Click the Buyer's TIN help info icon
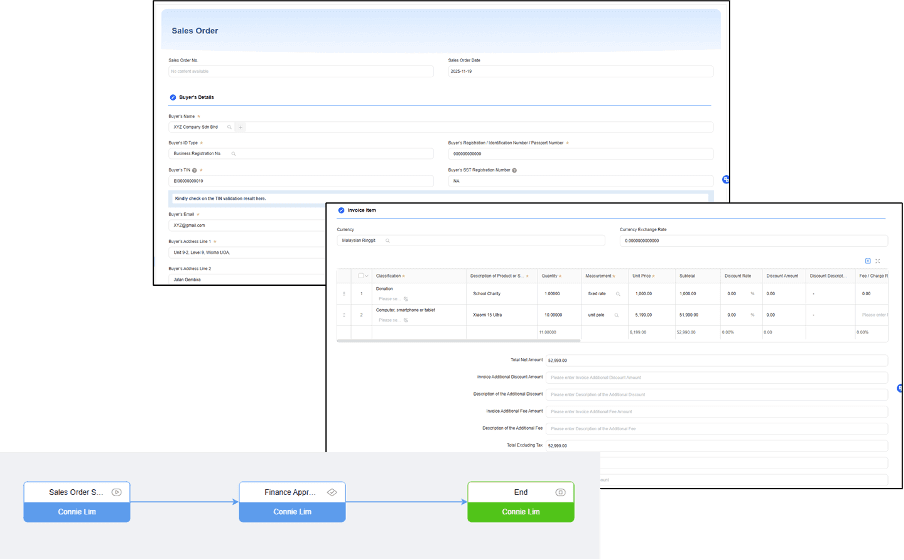 tap(194, 170)
